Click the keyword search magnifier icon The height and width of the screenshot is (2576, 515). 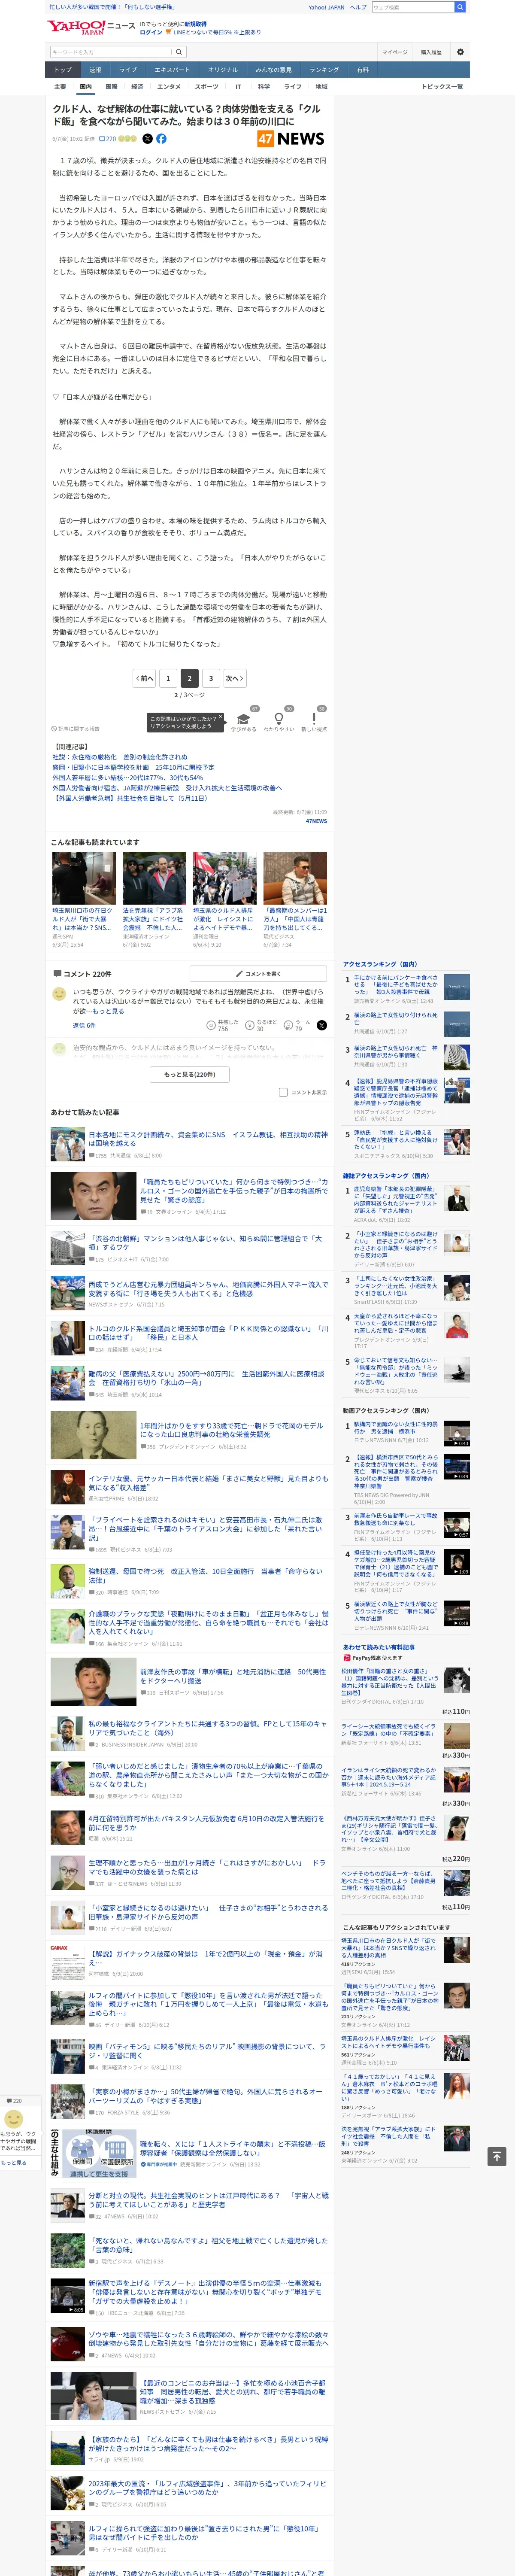pyautogui.click(x=179, y=52)
